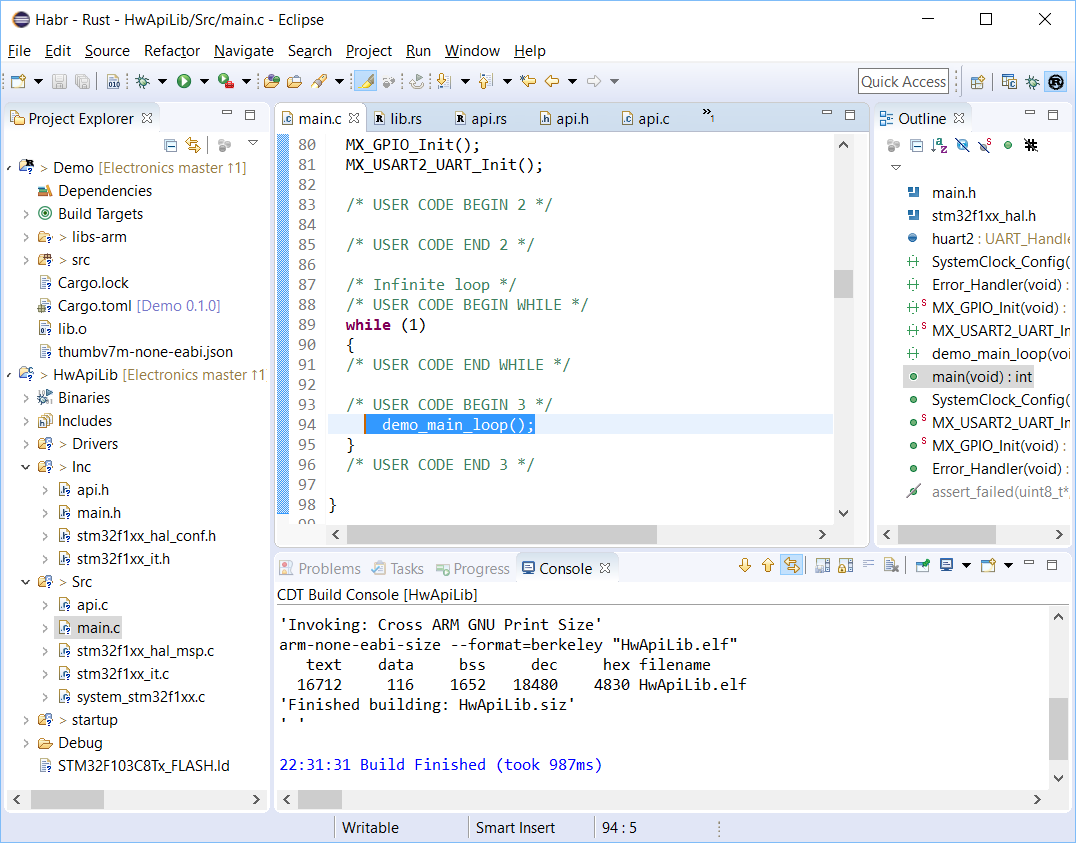Collapse the Inc folder
Screen dimensions: 1076x843
[26, 467]
